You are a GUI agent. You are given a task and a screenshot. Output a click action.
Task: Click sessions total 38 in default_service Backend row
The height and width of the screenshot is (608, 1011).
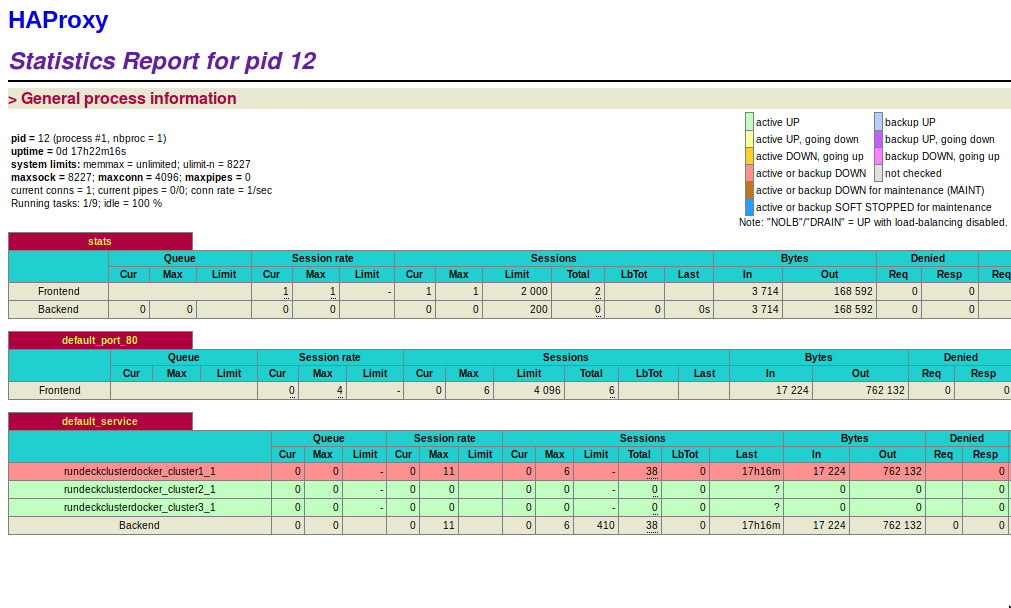tap(651, 525)
